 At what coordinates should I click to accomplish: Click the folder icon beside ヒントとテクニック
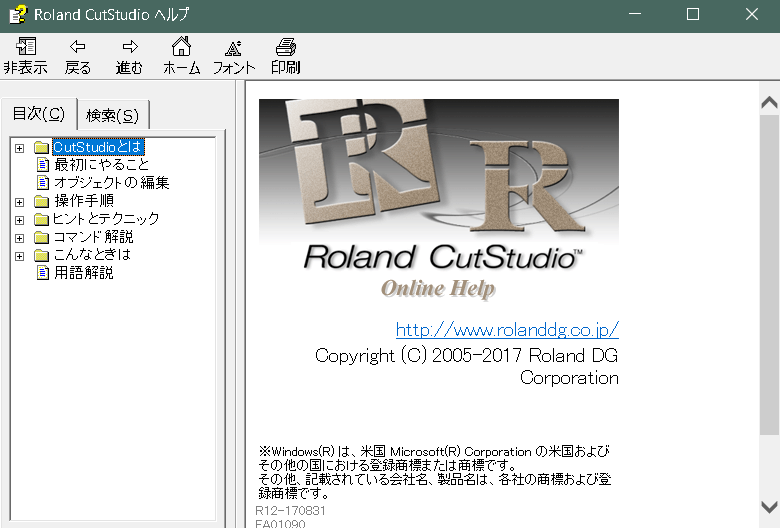click(41, 219)
